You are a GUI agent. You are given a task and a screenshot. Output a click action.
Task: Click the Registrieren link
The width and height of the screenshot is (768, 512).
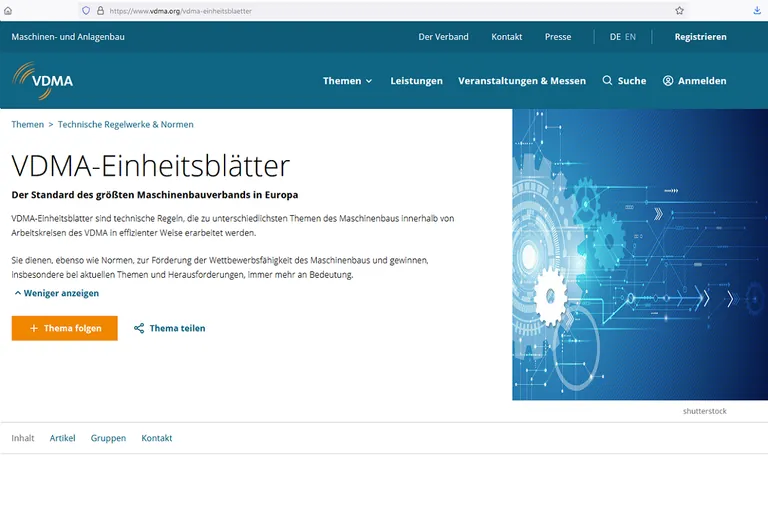[700, 37]
